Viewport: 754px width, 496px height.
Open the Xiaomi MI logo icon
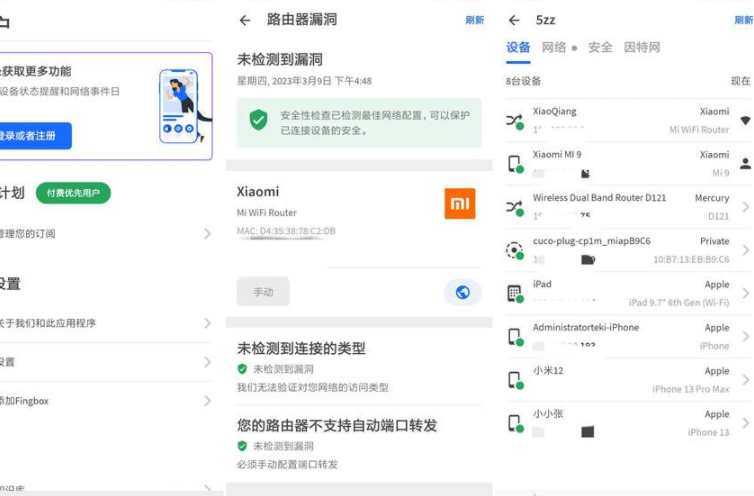coord(460,203)
